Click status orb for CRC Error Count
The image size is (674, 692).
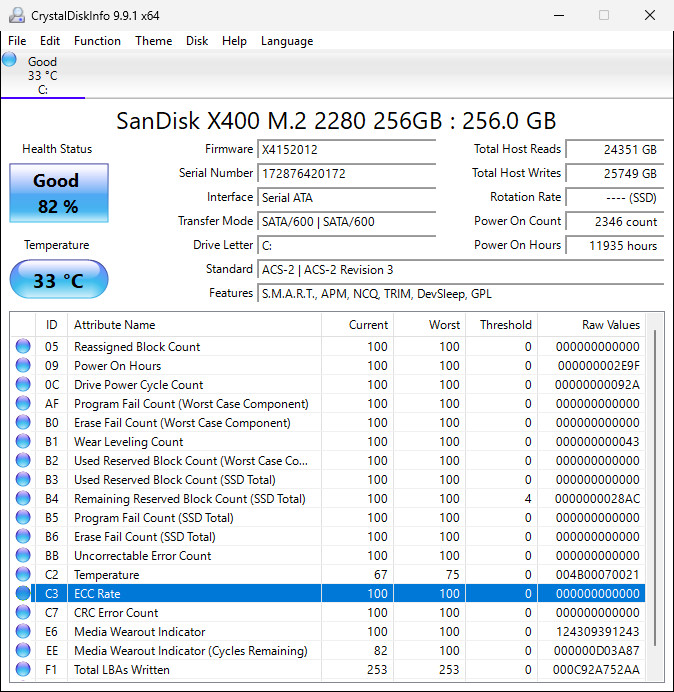tap(23, 612)
